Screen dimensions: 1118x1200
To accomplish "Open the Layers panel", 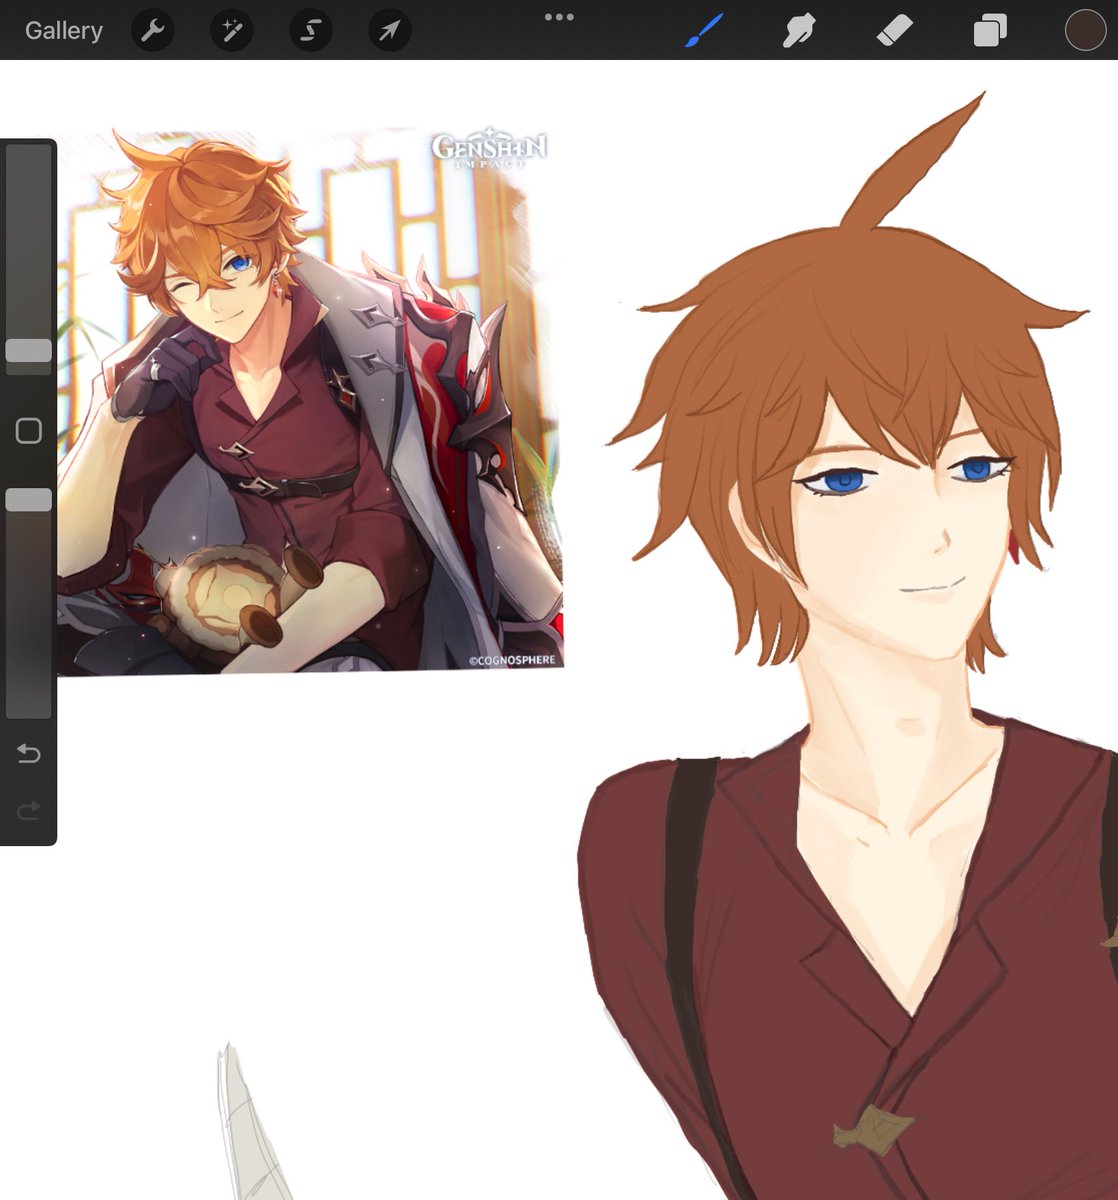I will (x=990, y=31).
